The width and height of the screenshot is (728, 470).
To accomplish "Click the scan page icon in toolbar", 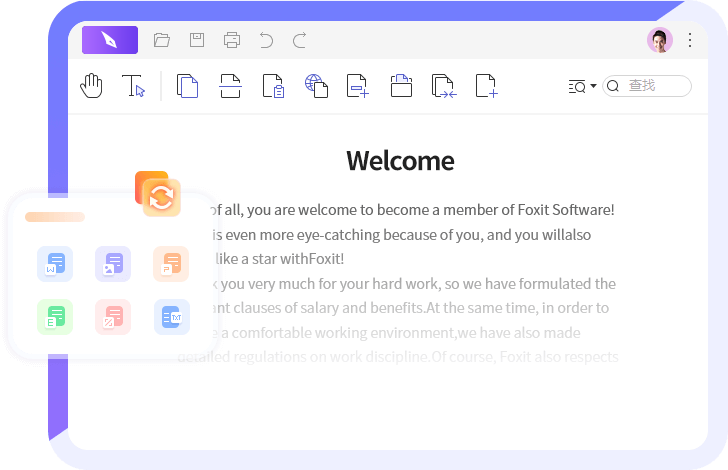I will pyautogui.click(x=231, y=86).
